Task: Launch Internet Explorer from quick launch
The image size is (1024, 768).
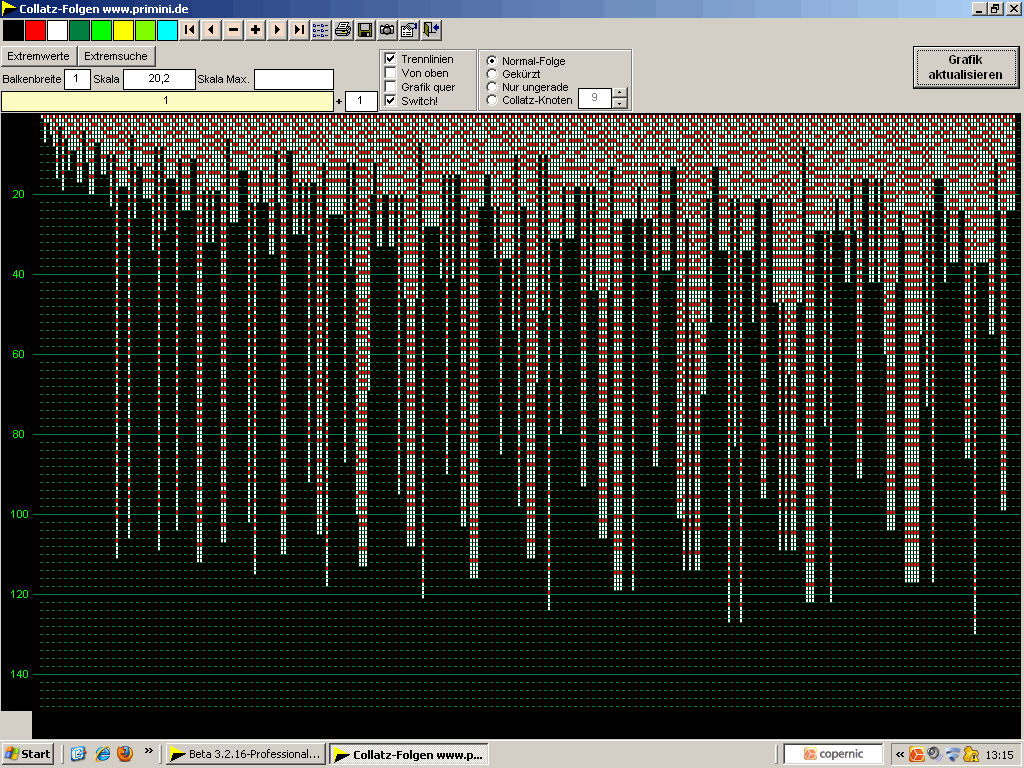Action: 103,754
